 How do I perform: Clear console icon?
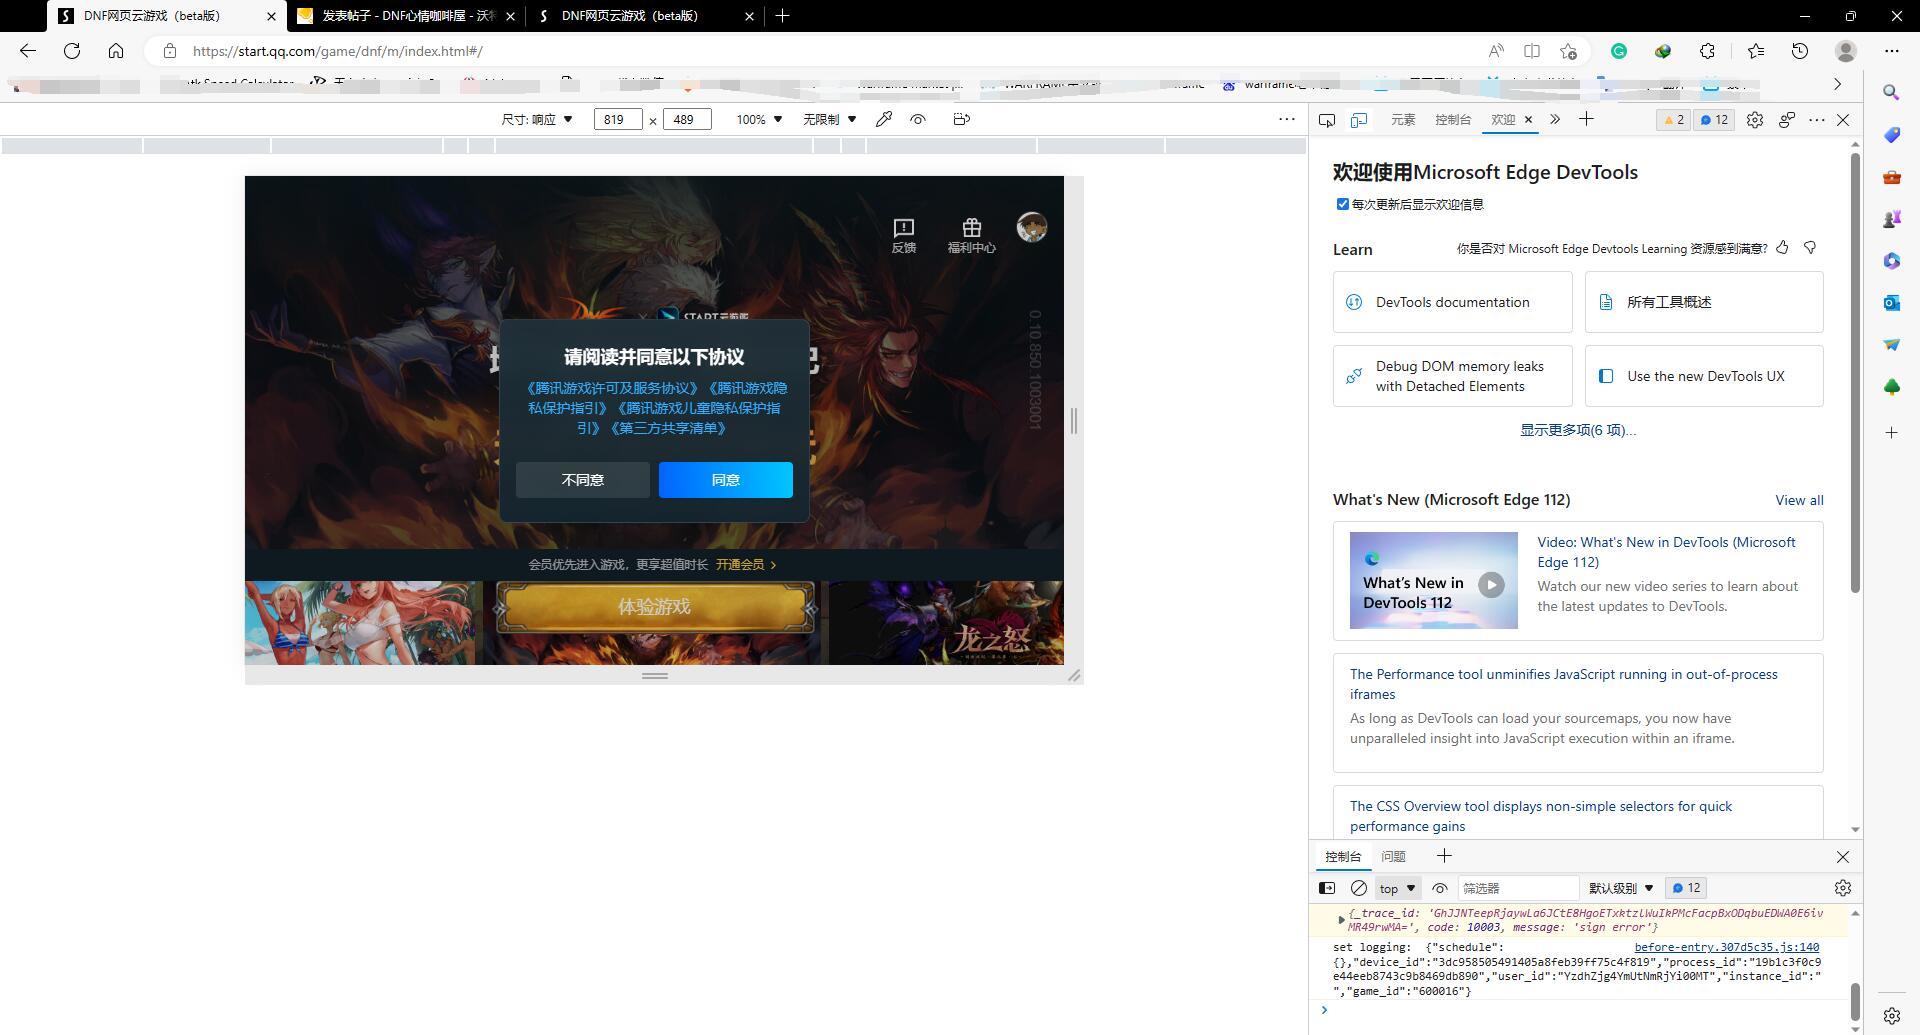point(1359,888)
